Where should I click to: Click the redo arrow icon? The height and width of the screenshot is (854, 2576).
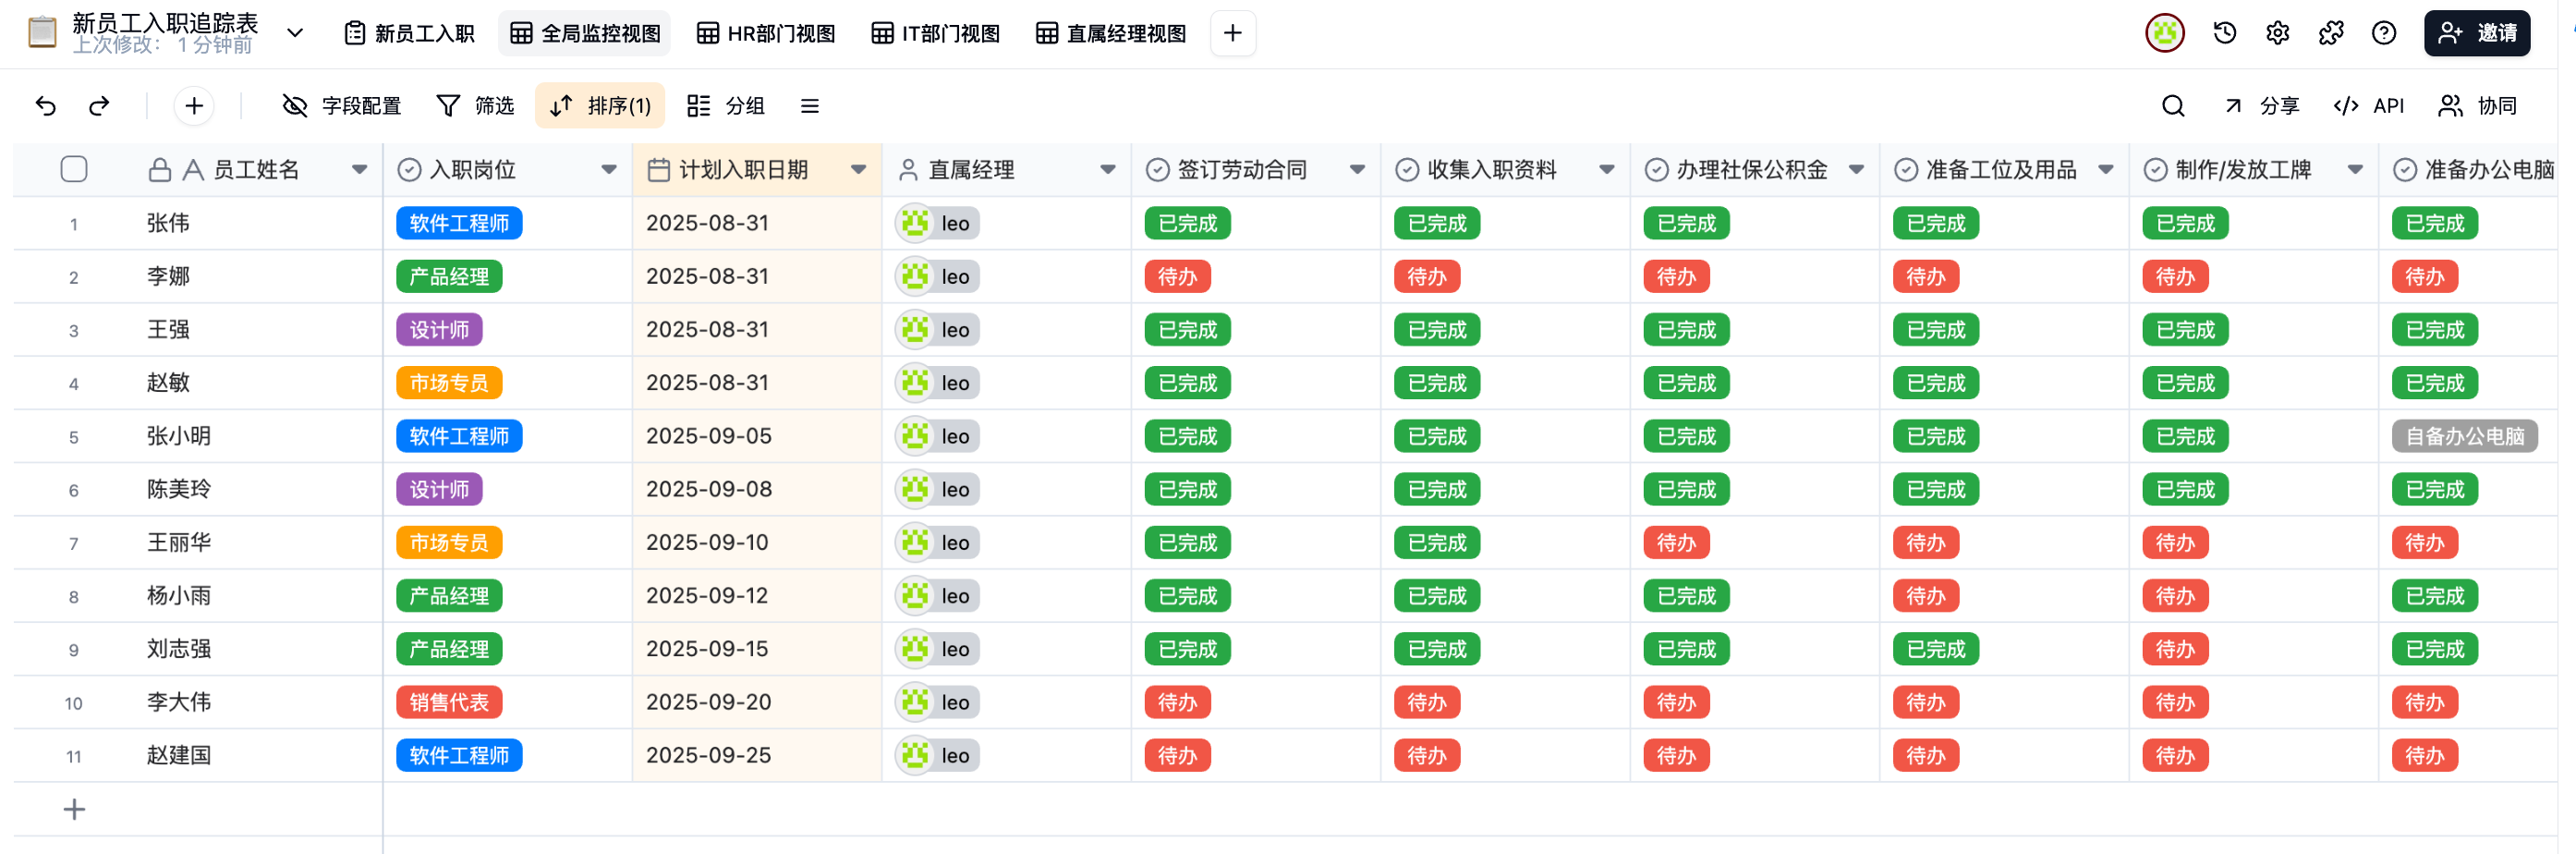99,106
